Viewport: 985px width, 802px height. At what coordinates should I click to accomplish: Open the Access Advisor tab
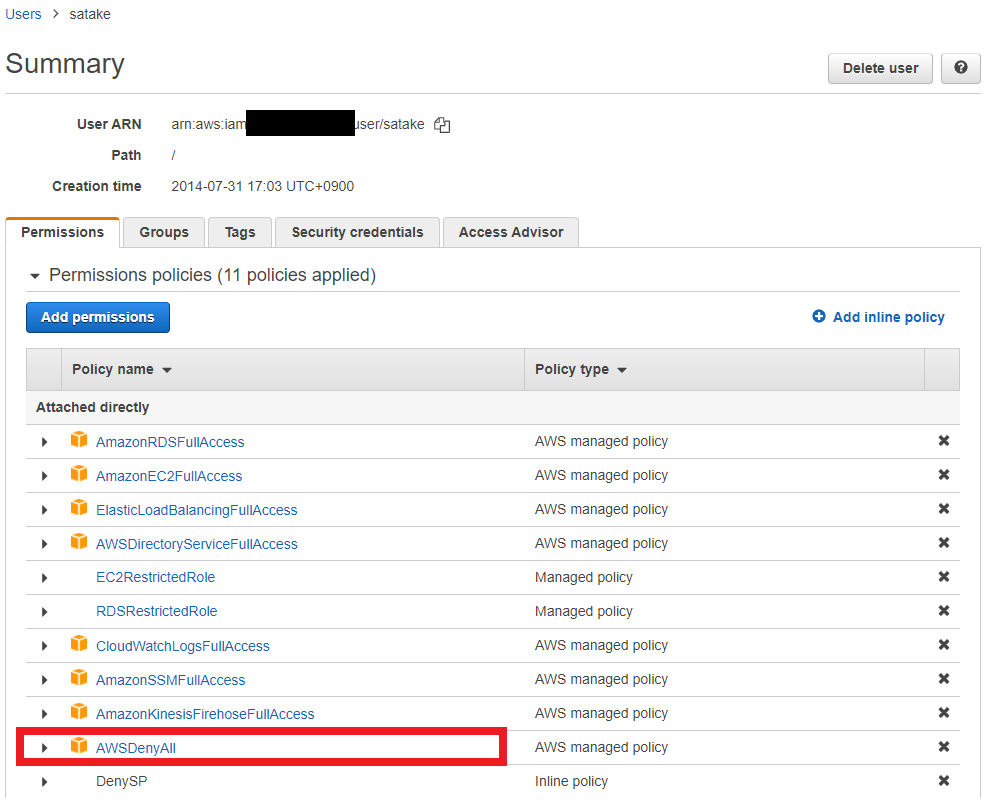[511, 232]
